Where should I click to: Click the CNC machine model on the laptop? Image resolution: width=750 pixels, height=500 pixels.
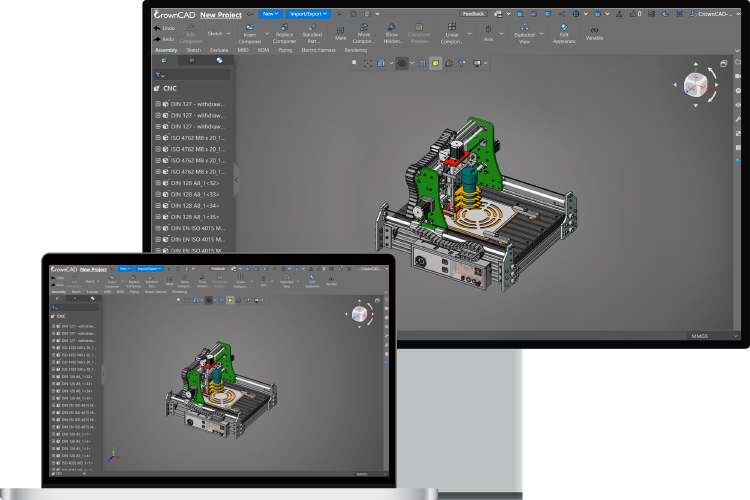(x=221, y=389)
